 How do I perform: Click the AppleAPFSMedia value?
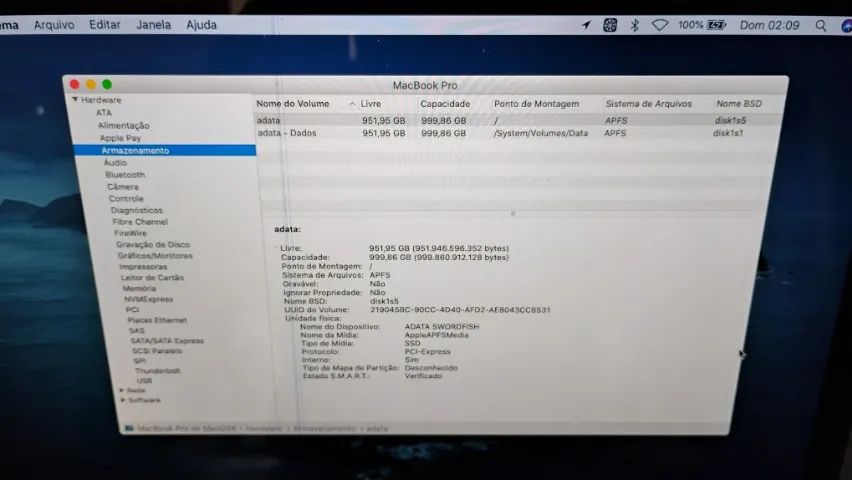(x=436, y=335)
